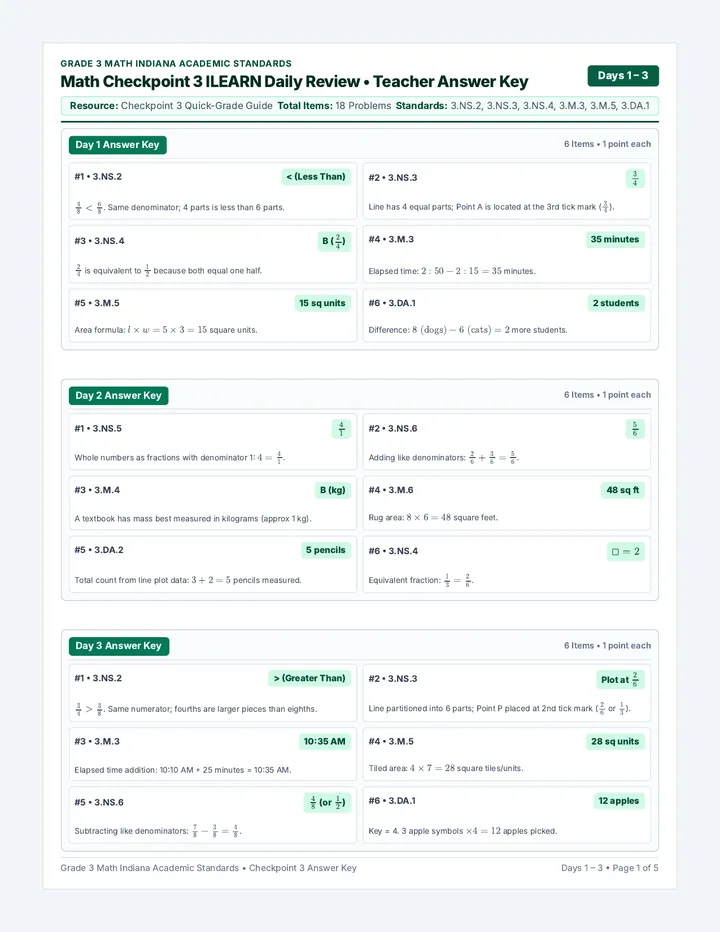Image resolution: width=720 pixels, height=932 pixels.
Task: Click the Resource Checkpoint 3 Quick-Grade Guide text
Action: tap(171, 106)
